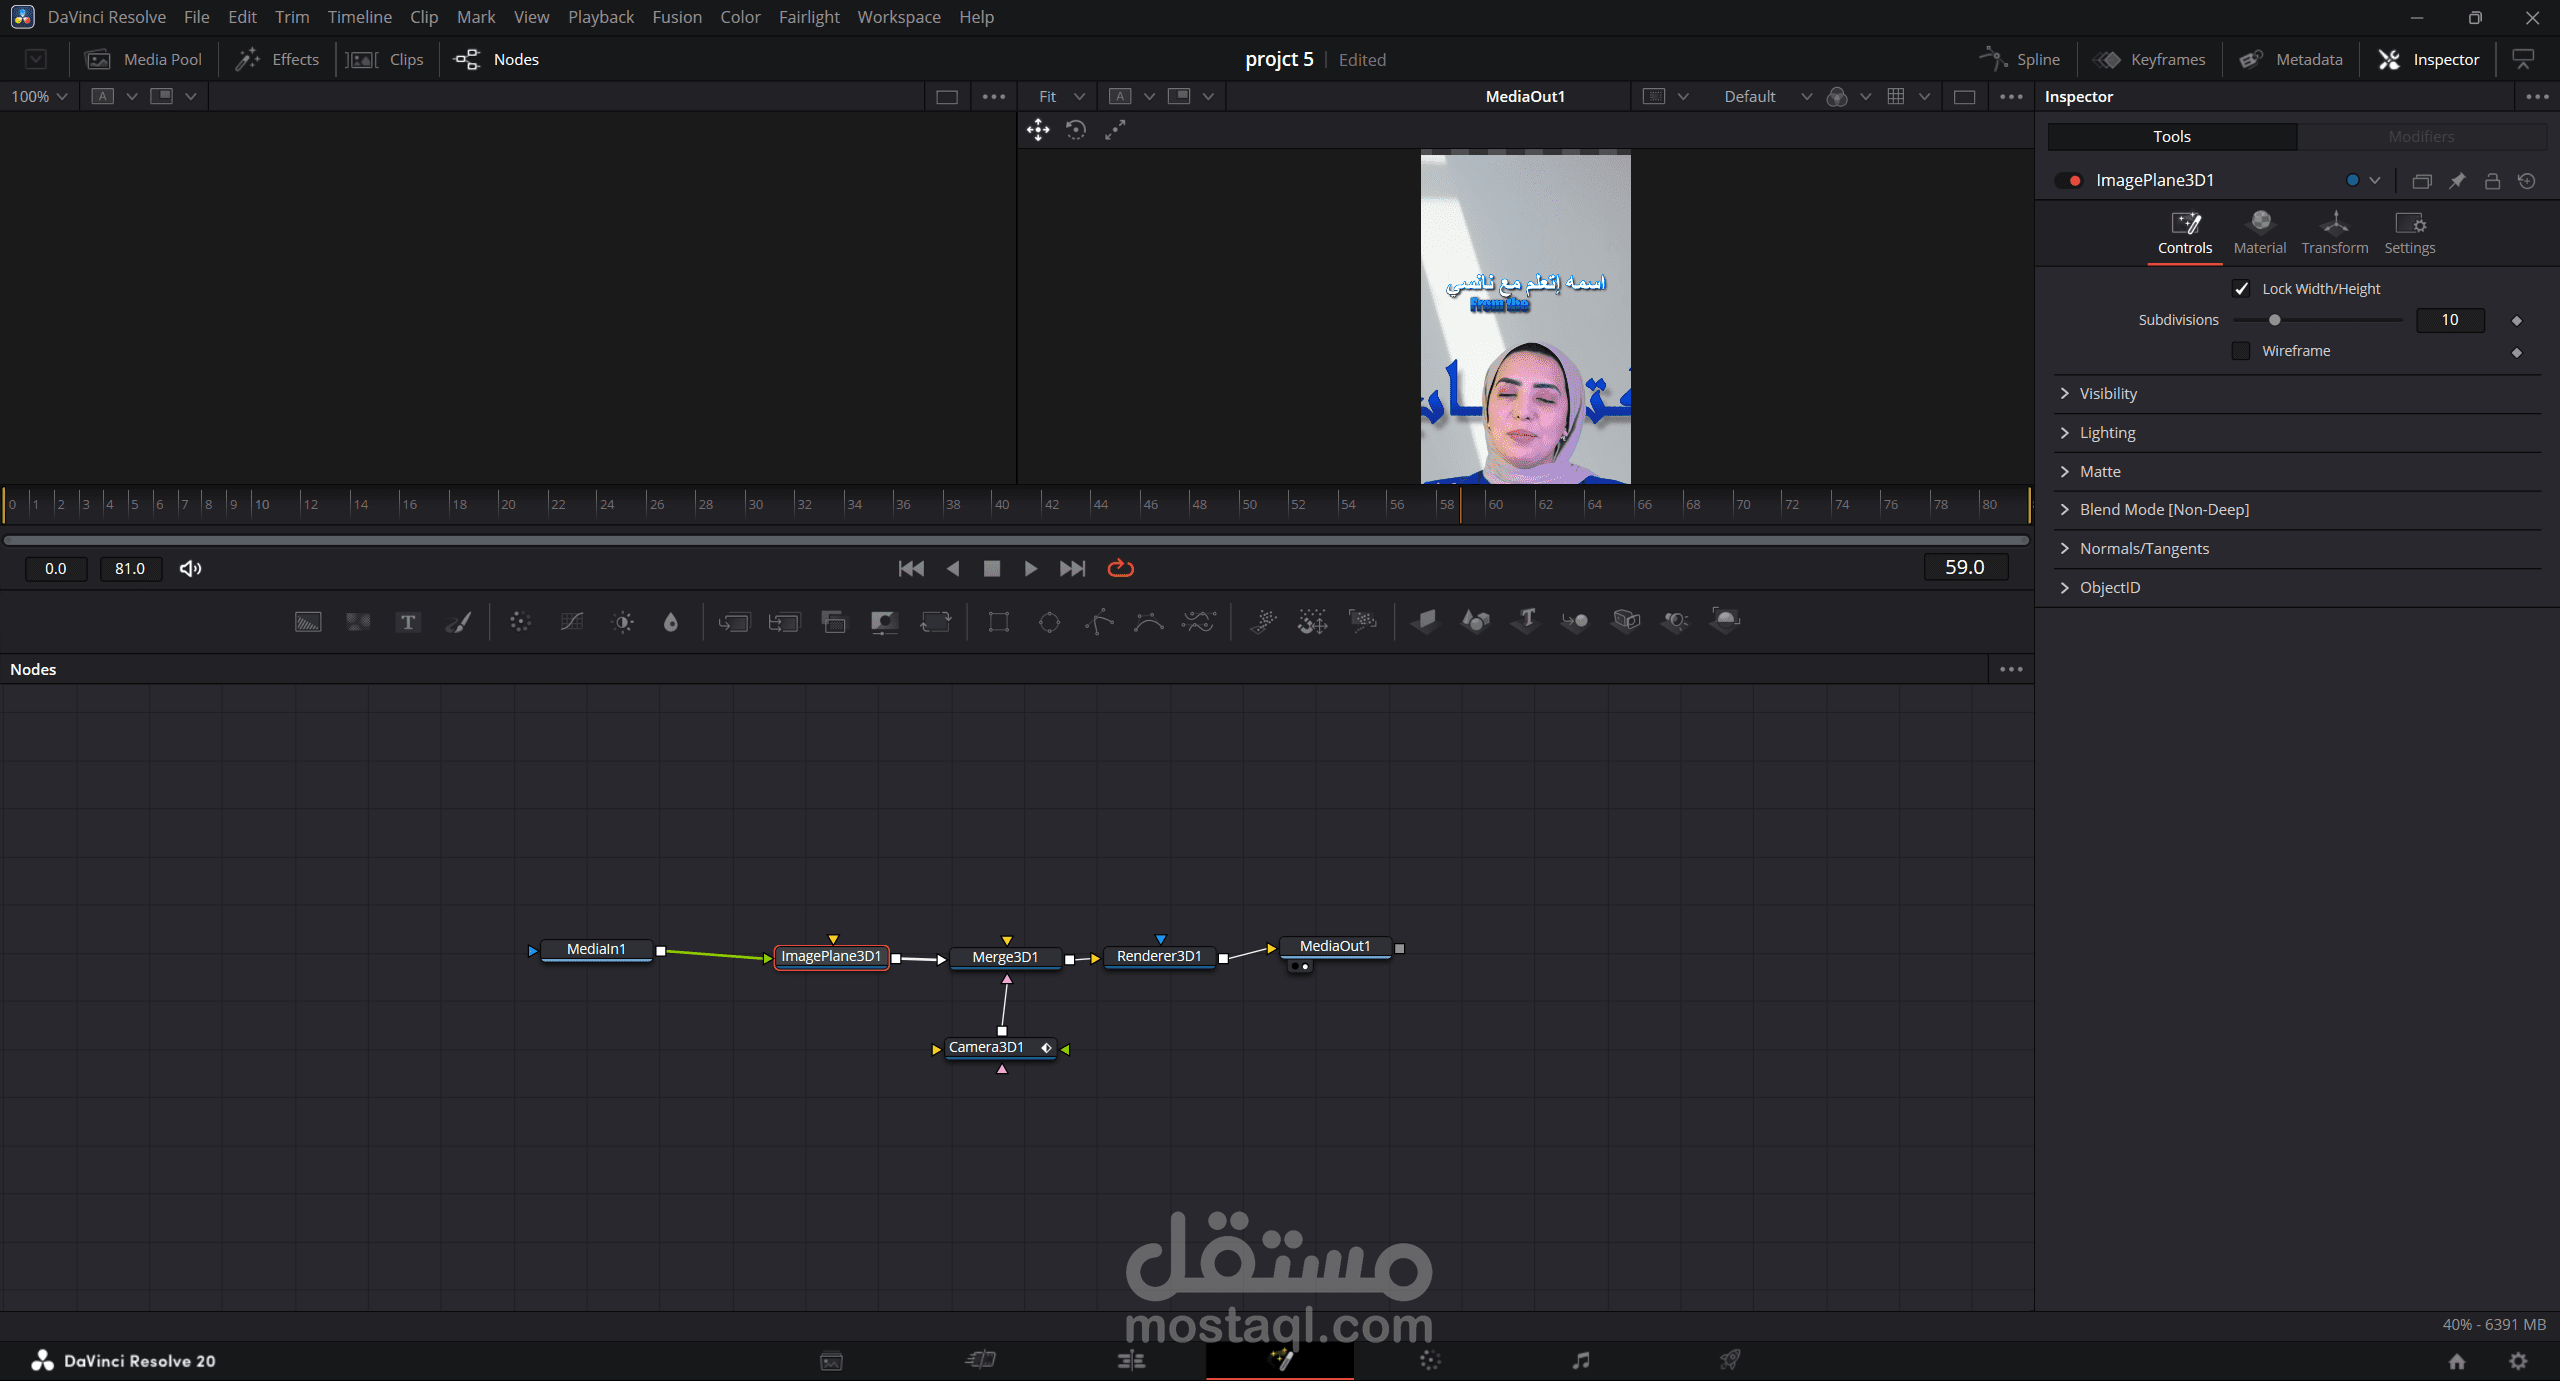Toggle the loop playback button
Screen dimensions: 2560x1381
tap(1121, 569)
